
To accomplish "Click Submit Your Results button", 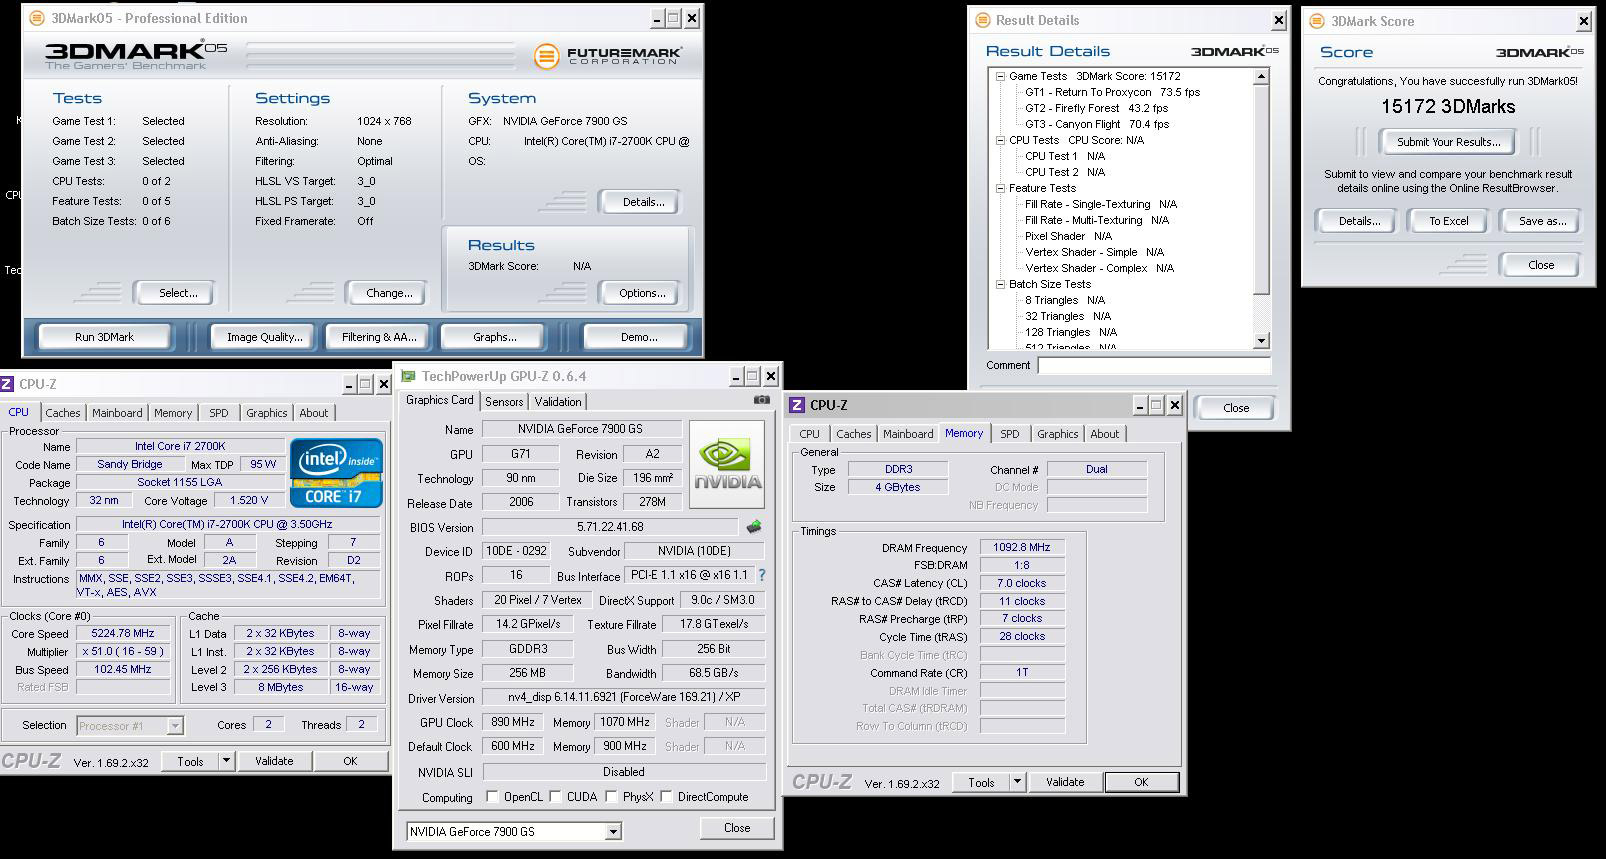I will [1448, 142].
